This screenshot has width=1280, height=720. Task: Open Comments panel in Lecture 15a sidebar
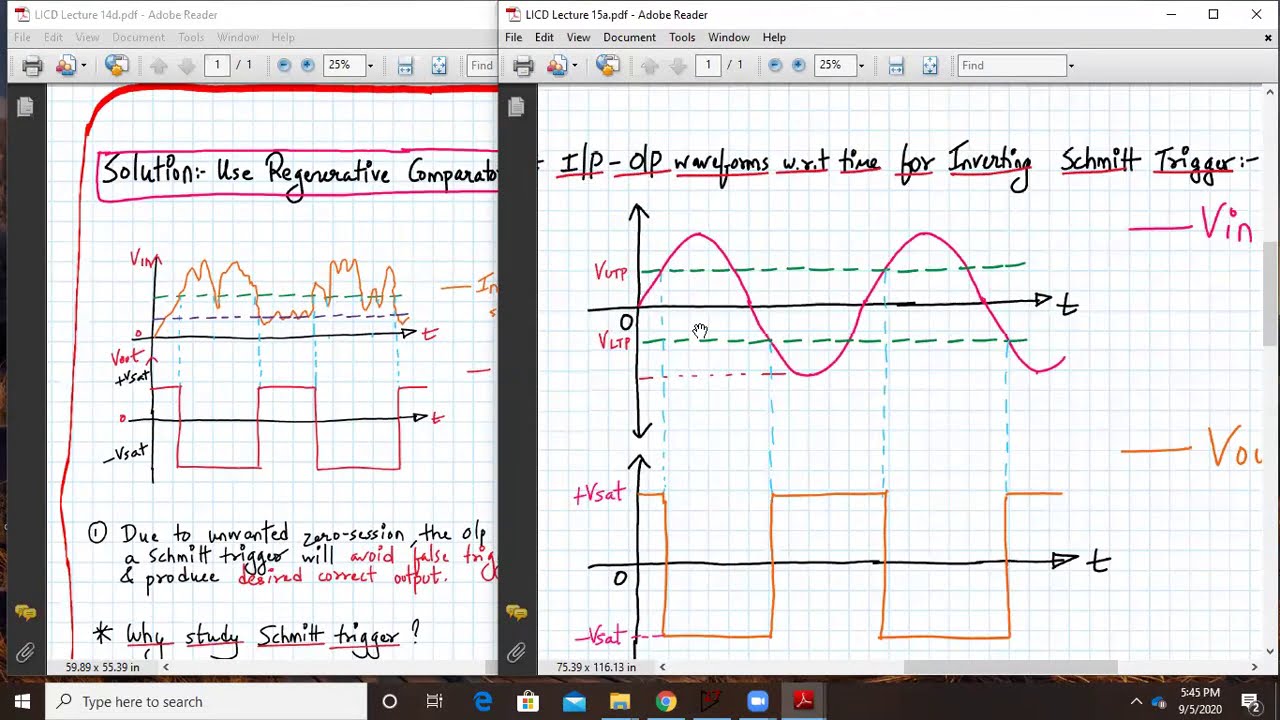coord(516,612)
